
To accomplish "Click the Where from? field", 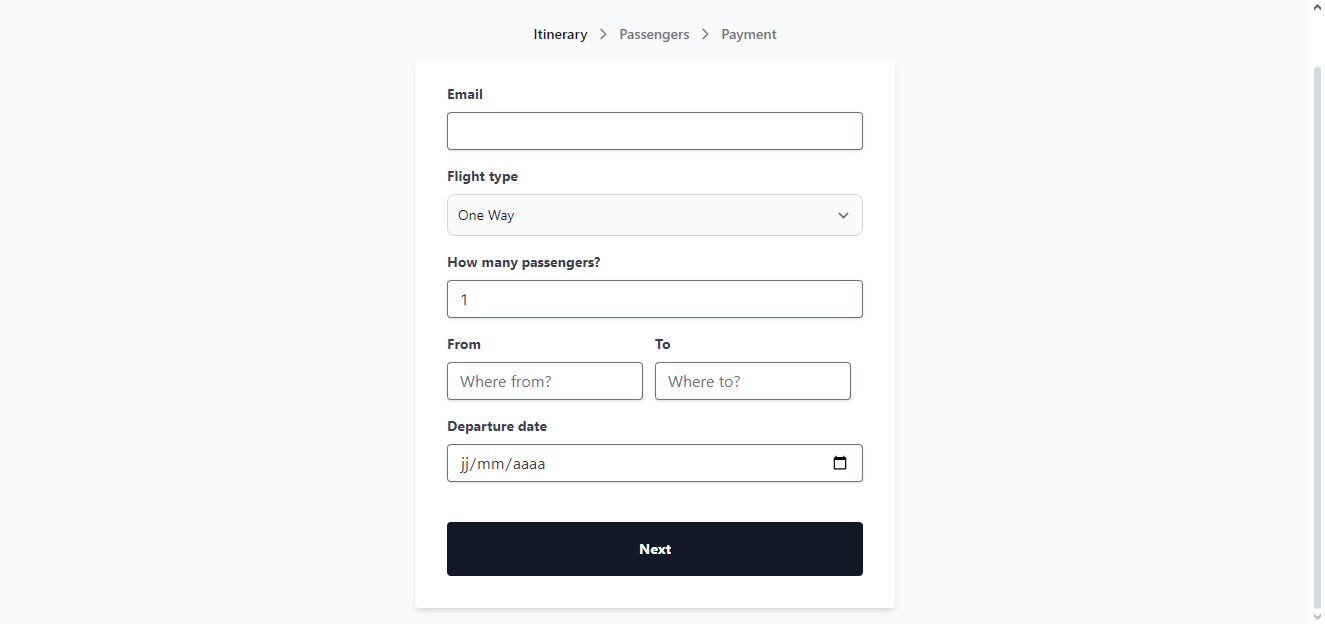I will click(x=544, y=381).
